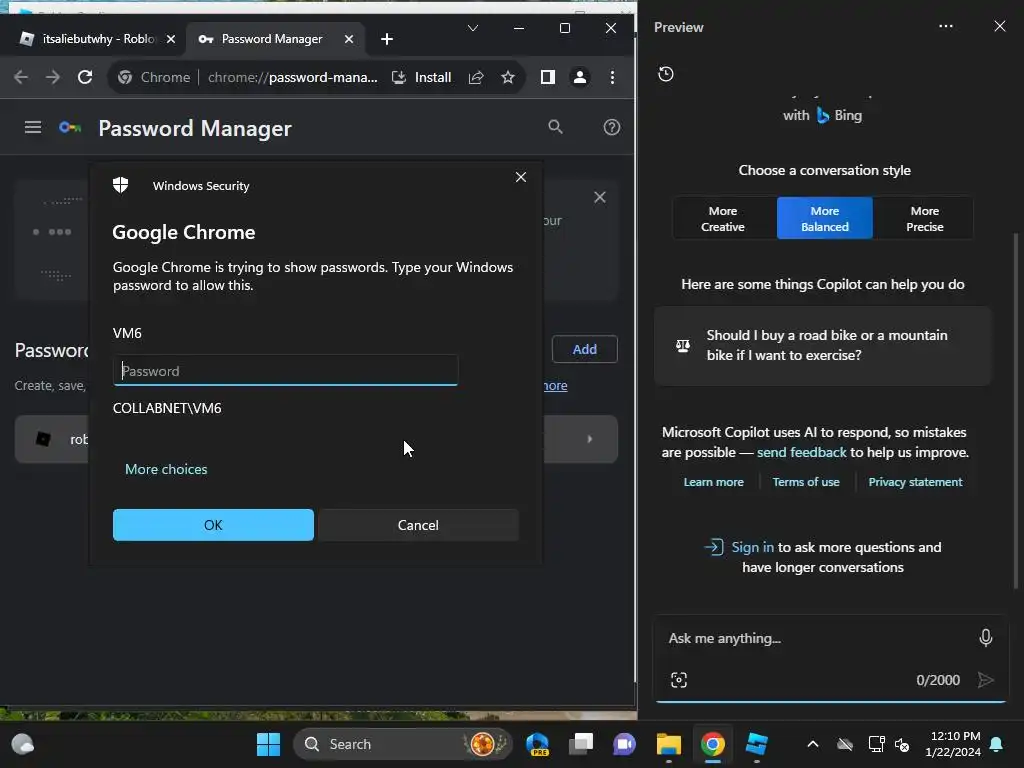
Task: Open the weather widget on taskbar
Action: click(x=22, y=744)
